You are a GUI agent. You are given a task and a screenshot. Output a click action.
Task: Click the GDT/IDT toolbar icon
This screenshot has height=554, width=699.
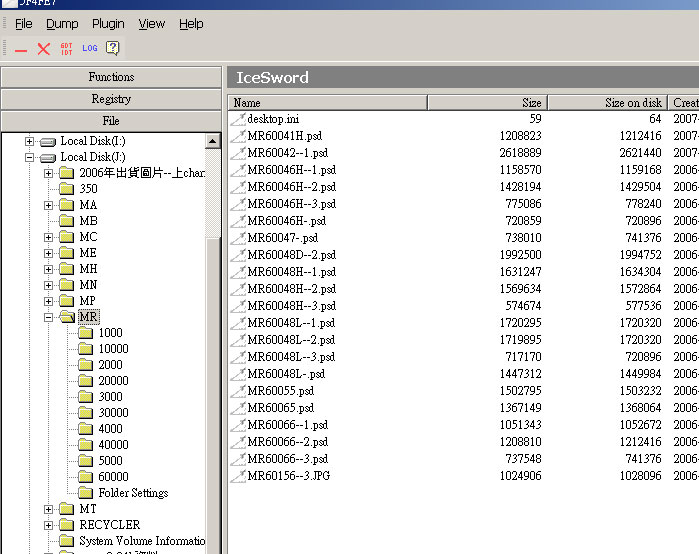point(67,48)
